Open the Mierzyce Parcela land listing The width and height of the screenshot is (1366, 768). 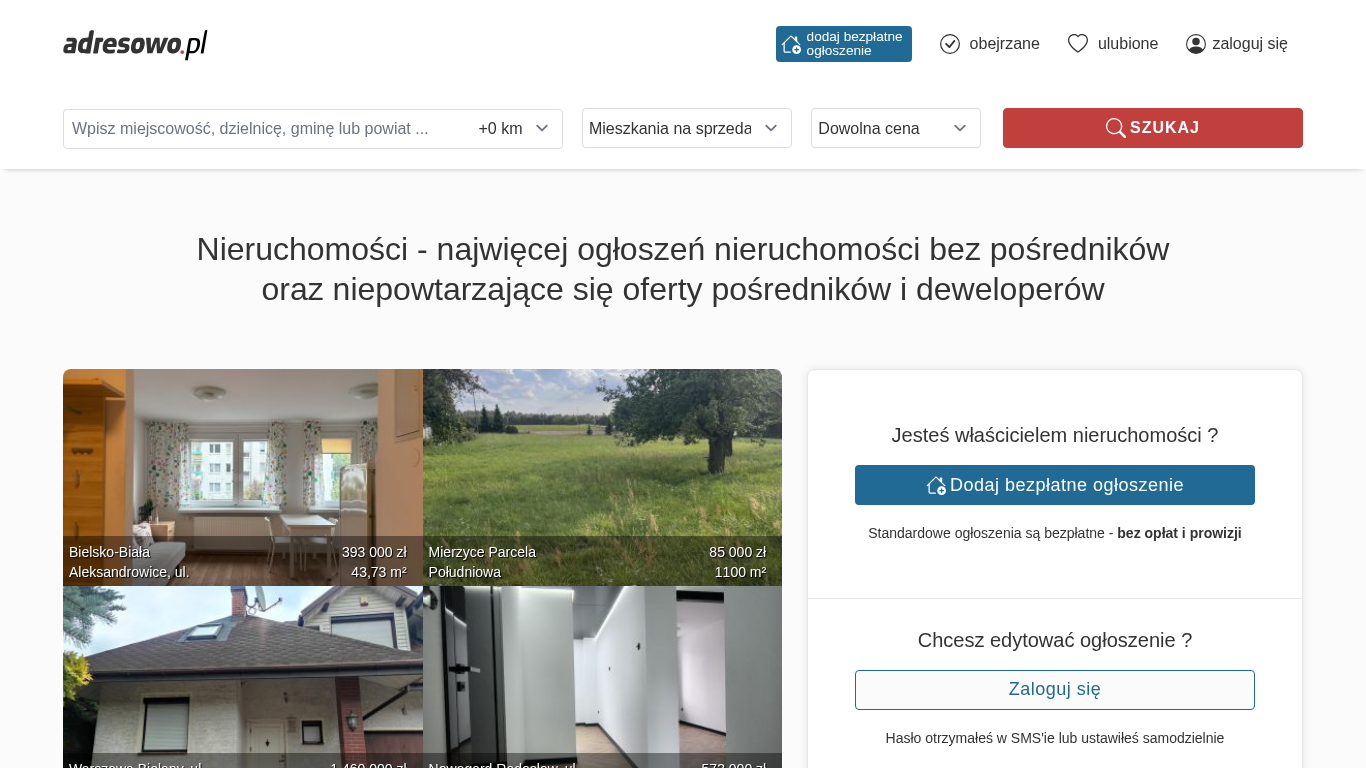coord(602,460)
